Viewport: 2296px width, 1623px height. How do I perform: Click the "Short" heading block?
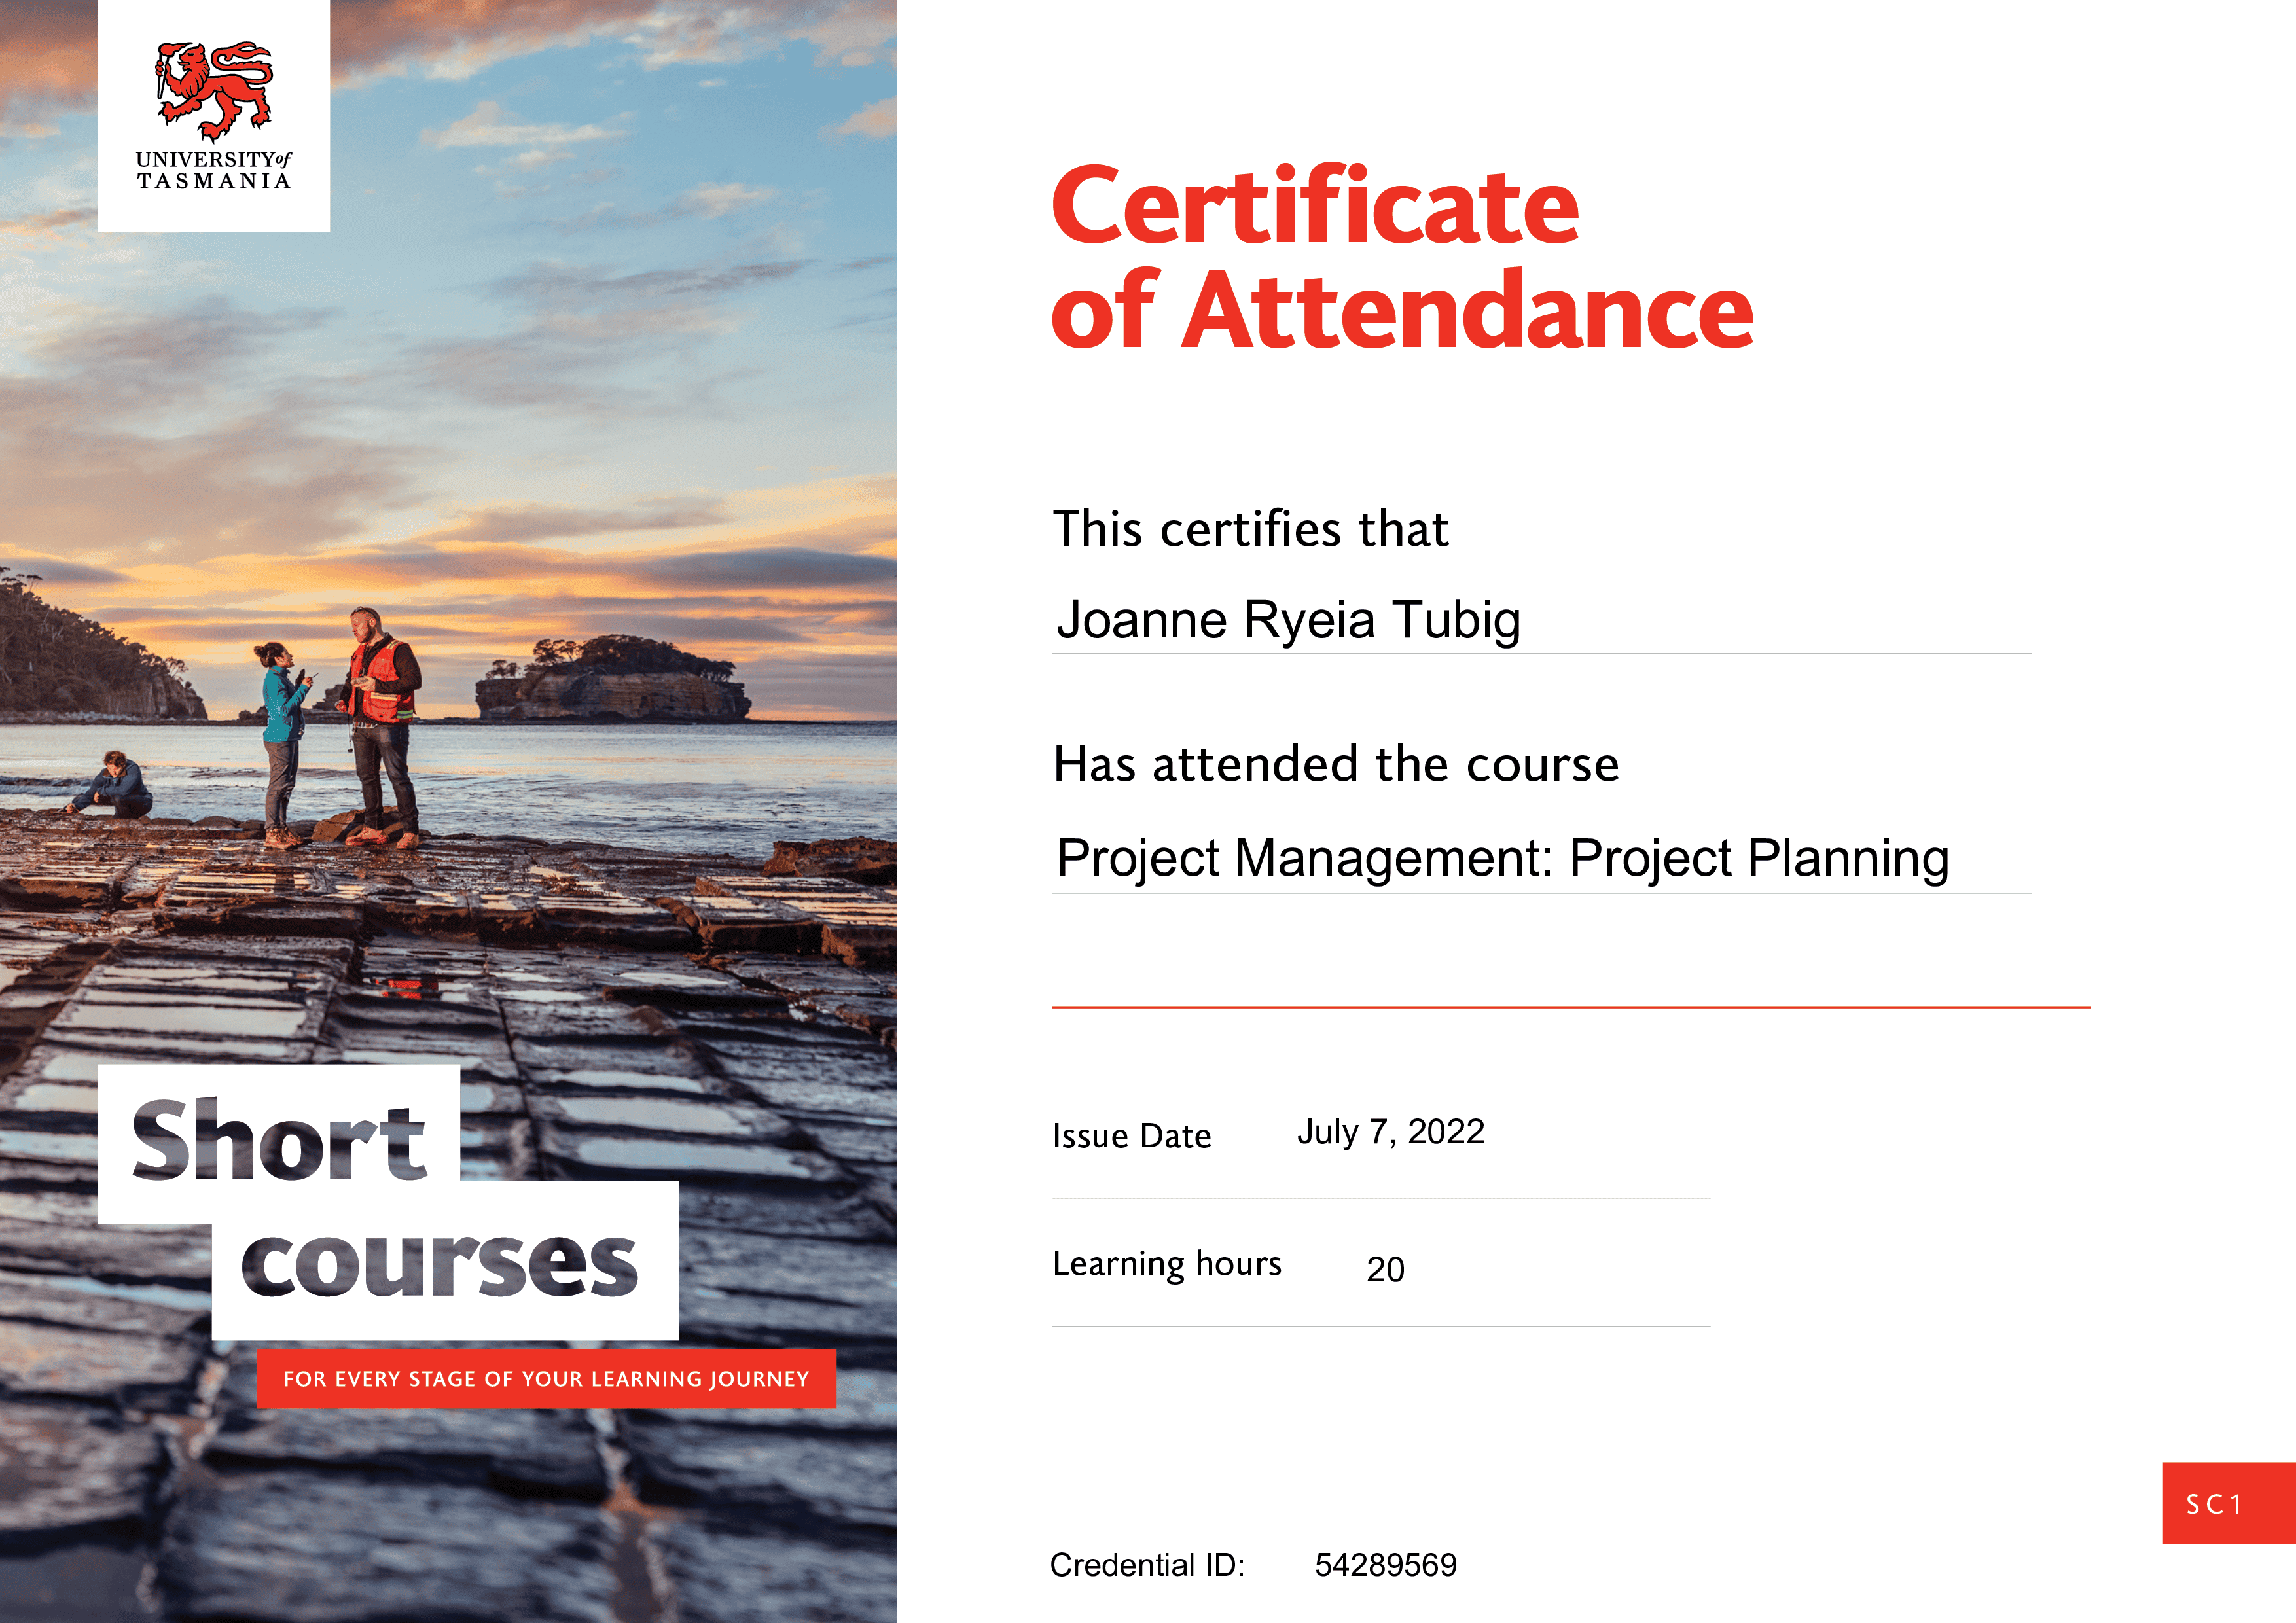click(x=279, y=1140)
